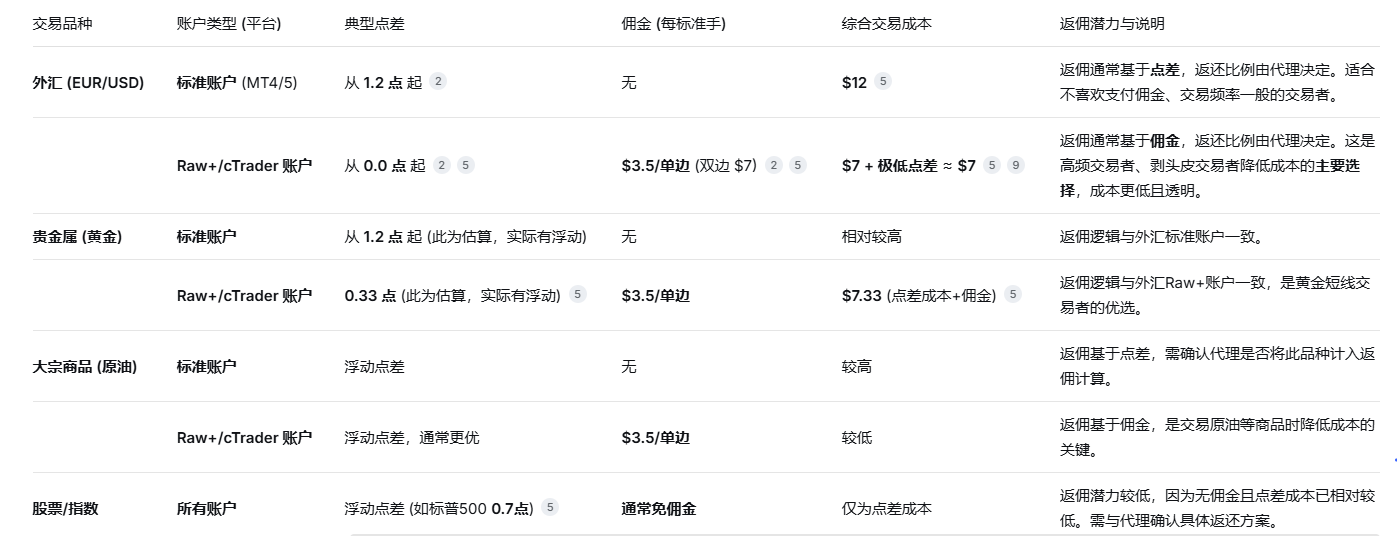
Task: Click the 交易品种 column header
Action: click(x=62, y=24)
